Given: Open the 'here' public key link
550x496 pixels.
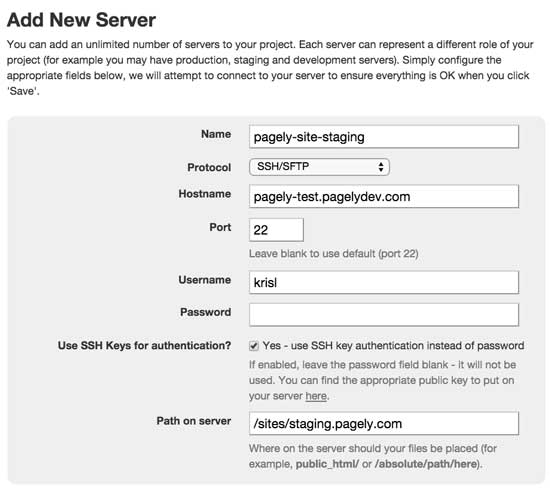Looking at the screenshot, I should point(316,396).
